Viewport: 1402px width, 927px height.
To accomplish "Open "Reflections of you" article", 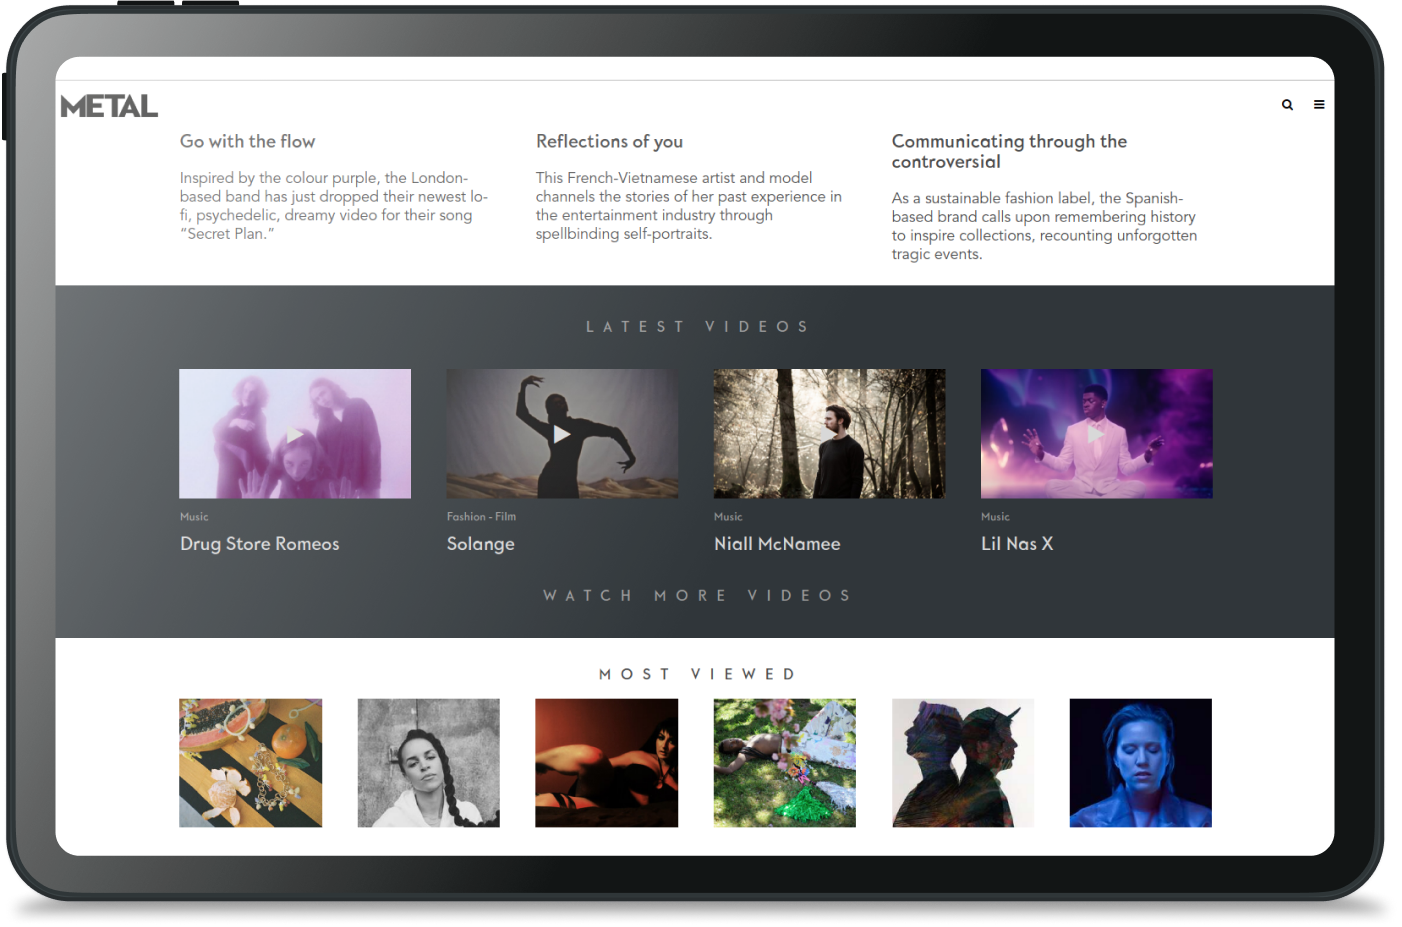I will 609,142.
